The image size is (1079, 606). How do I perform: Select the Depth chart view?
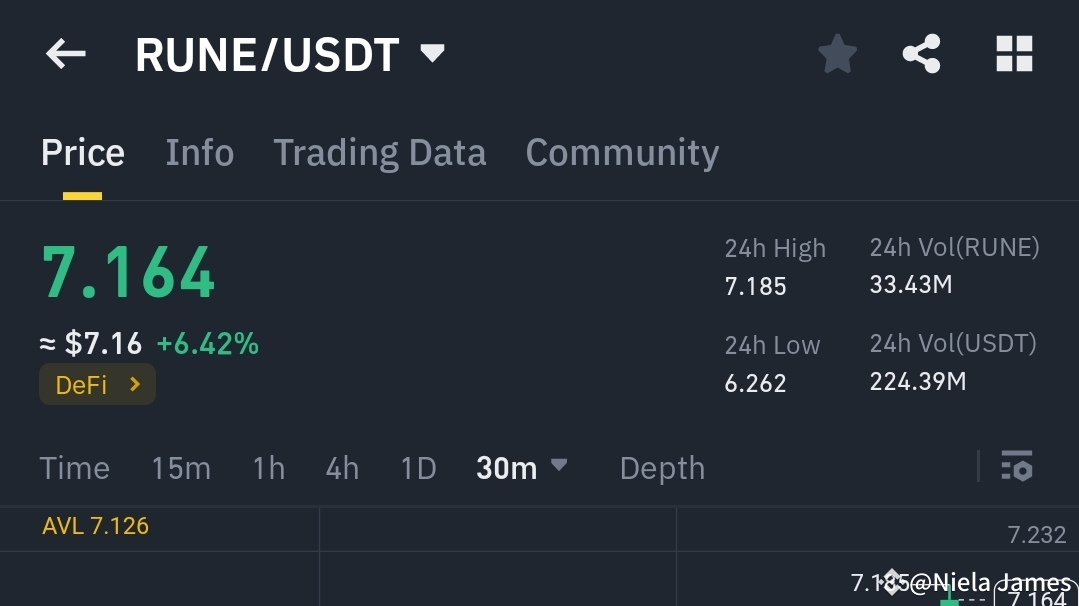[661, 467]
